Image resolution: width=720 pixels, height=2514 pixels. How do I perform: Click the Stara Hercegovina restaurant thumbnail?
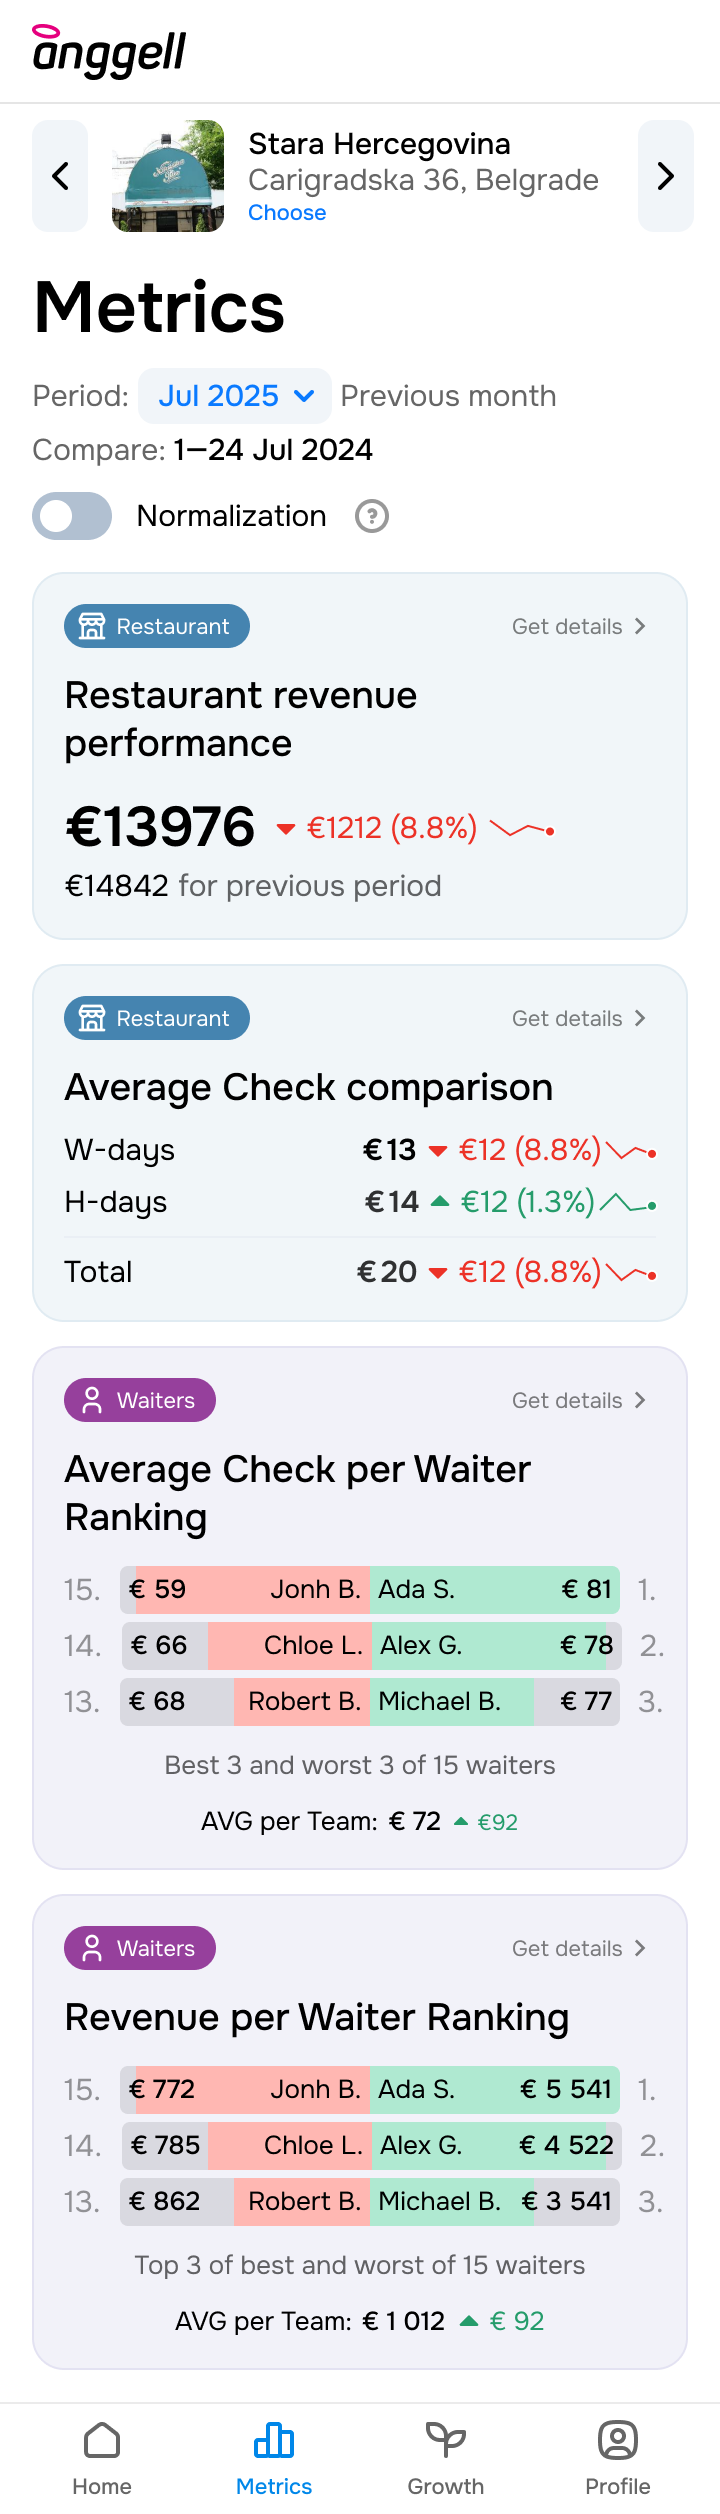pyautogui.click(x=168, y=176)
